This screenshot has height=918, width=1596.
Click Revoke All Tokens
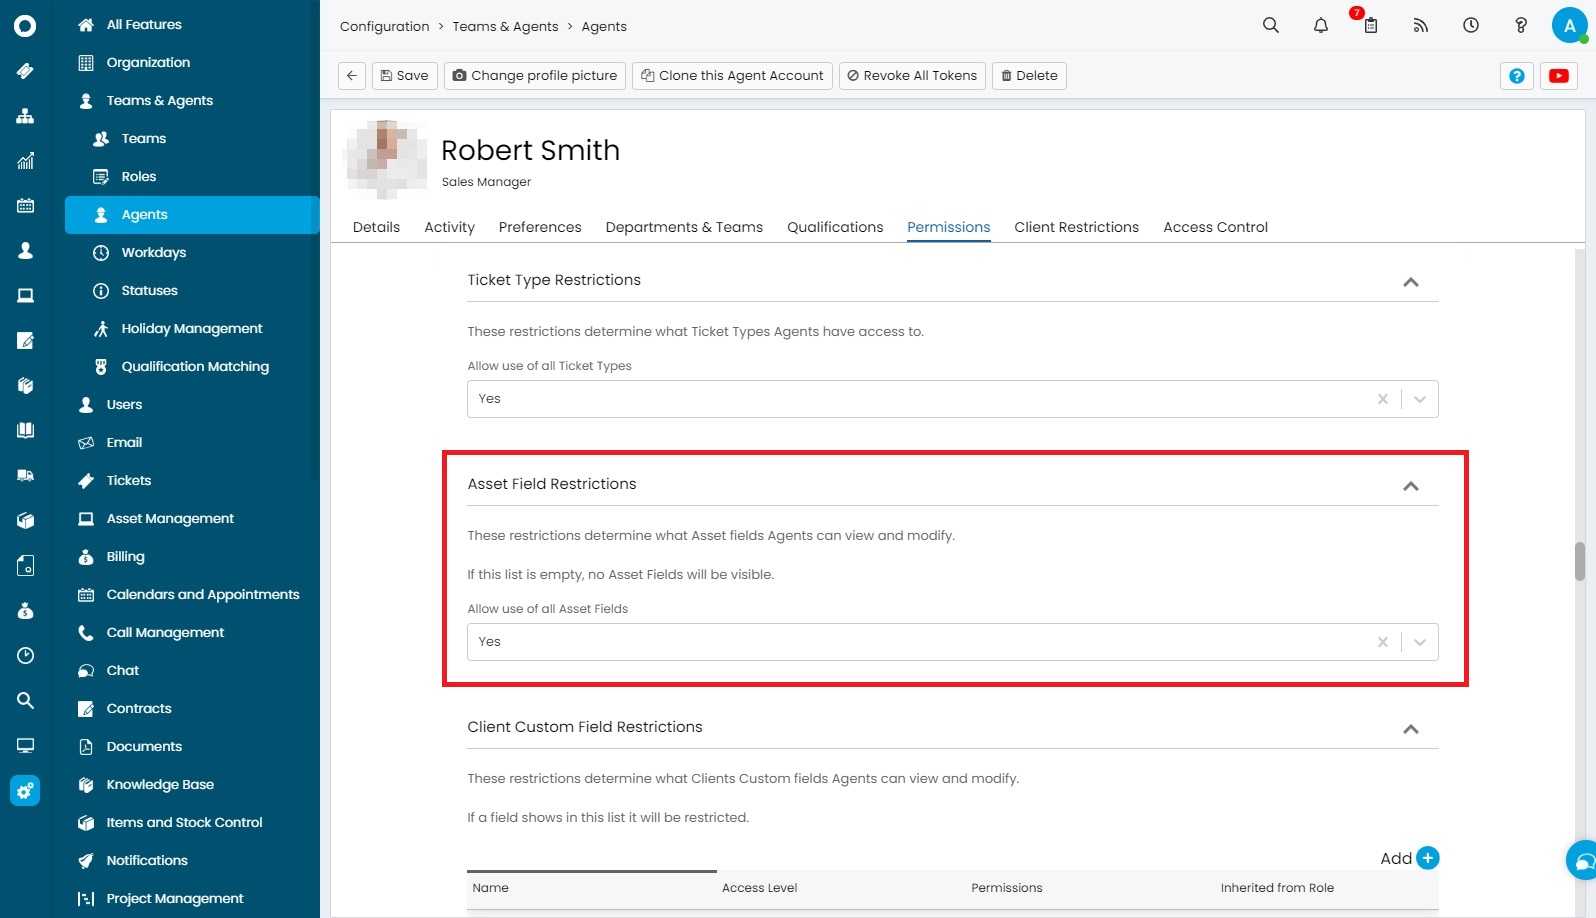pos(911,76)
